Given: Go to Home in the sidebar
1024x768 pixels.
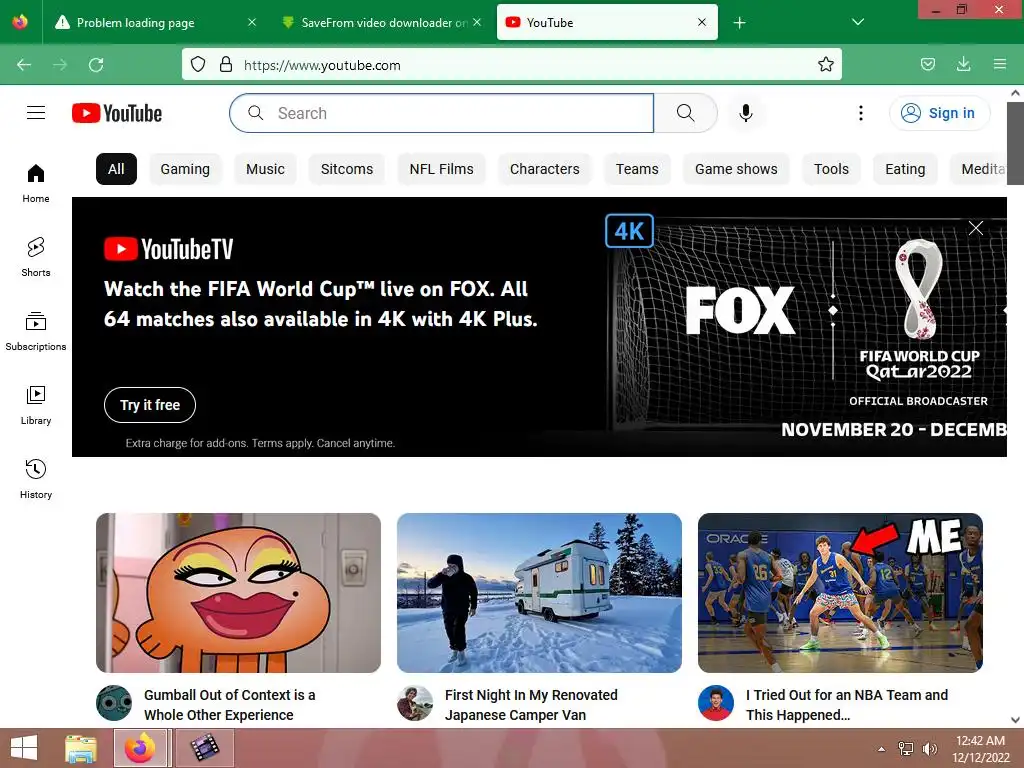Looking at the screenshot, I should (36, 184).
